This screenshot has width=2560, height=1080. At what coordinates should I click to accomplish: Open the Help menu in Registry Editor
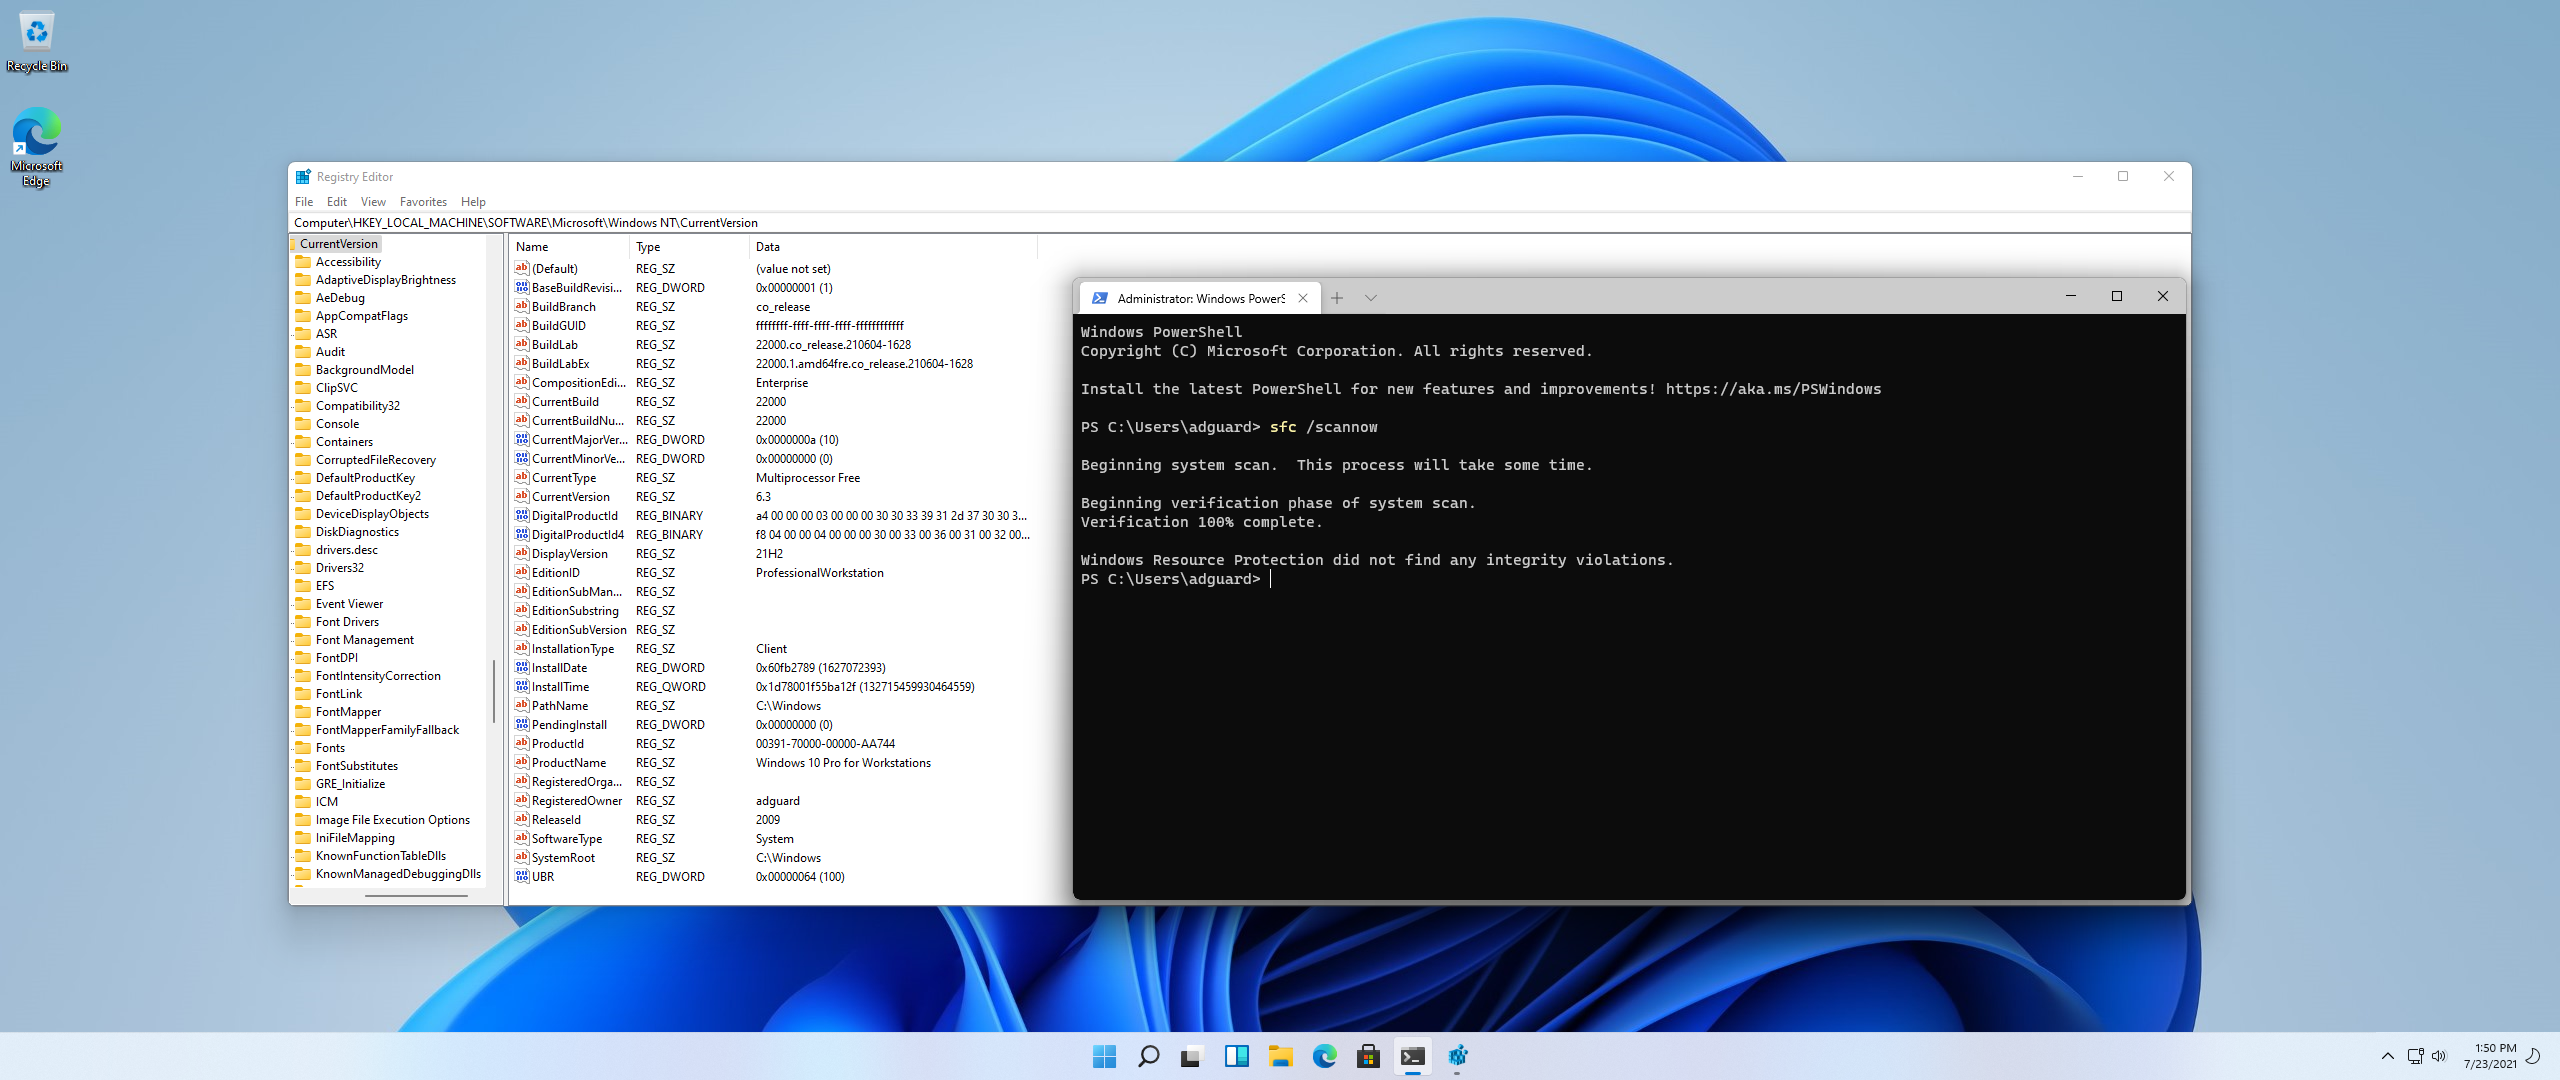[473, 202]
